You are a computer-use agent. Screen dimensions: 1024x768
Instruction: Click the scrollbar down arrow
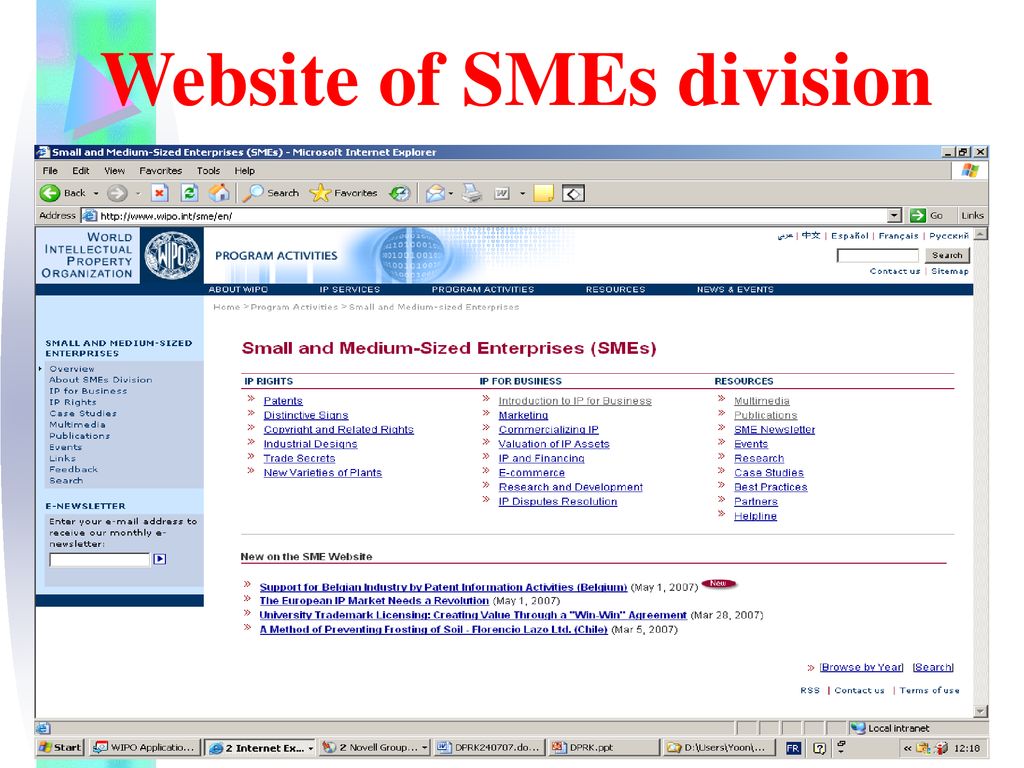980,711
